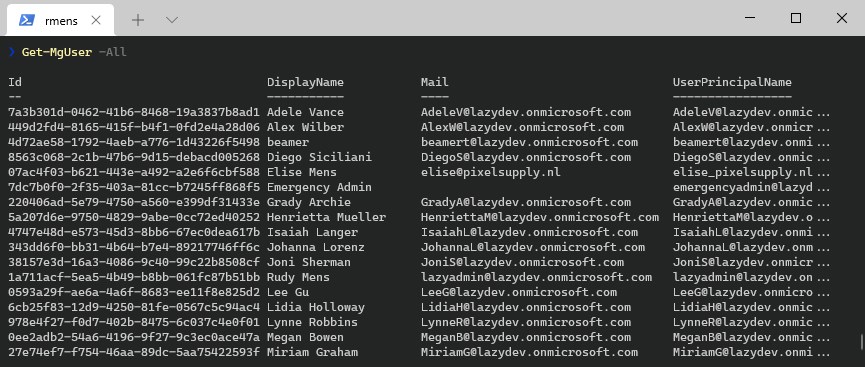Select the rmens tab
Image resolution: width=865 pixels, height=367 pixels.
(60, 20)
